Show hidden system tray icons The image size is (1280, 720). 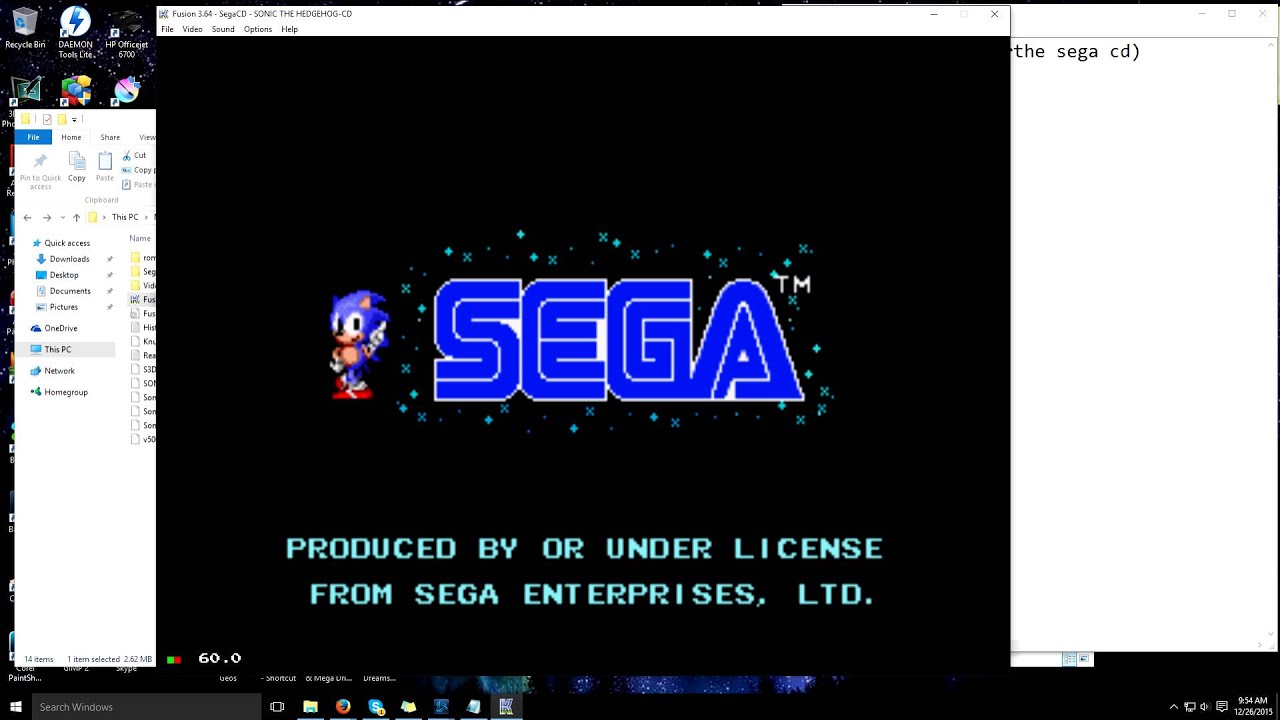tap(1174, 707)
